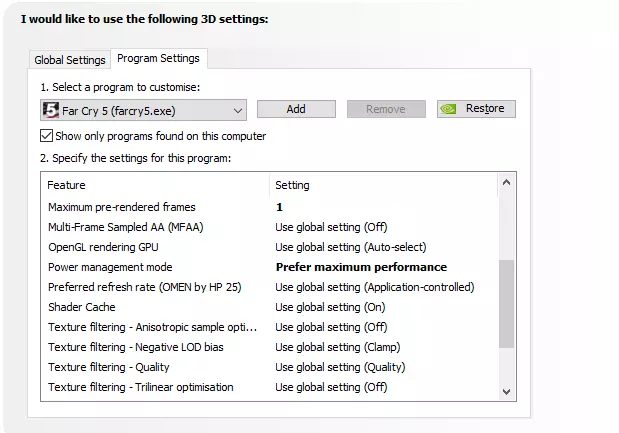Image resolution: width=619 pixels, height=433 pixels.
Task: Click the NVIDIA logo on Restore button
Action: pos(451,109)
